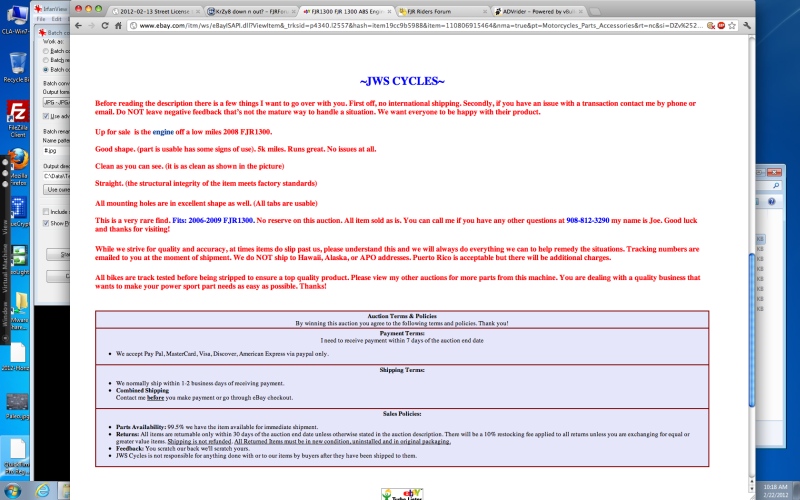Click the blue 'engine' link in description
The width and height of the screenshot is (800, 500).
(163, 132)
